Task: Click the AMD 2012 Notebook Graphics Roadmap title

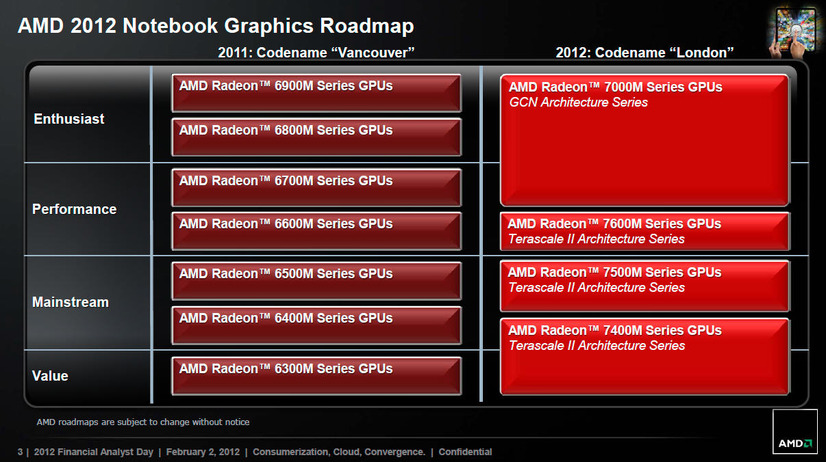Action: coord(216,26)
